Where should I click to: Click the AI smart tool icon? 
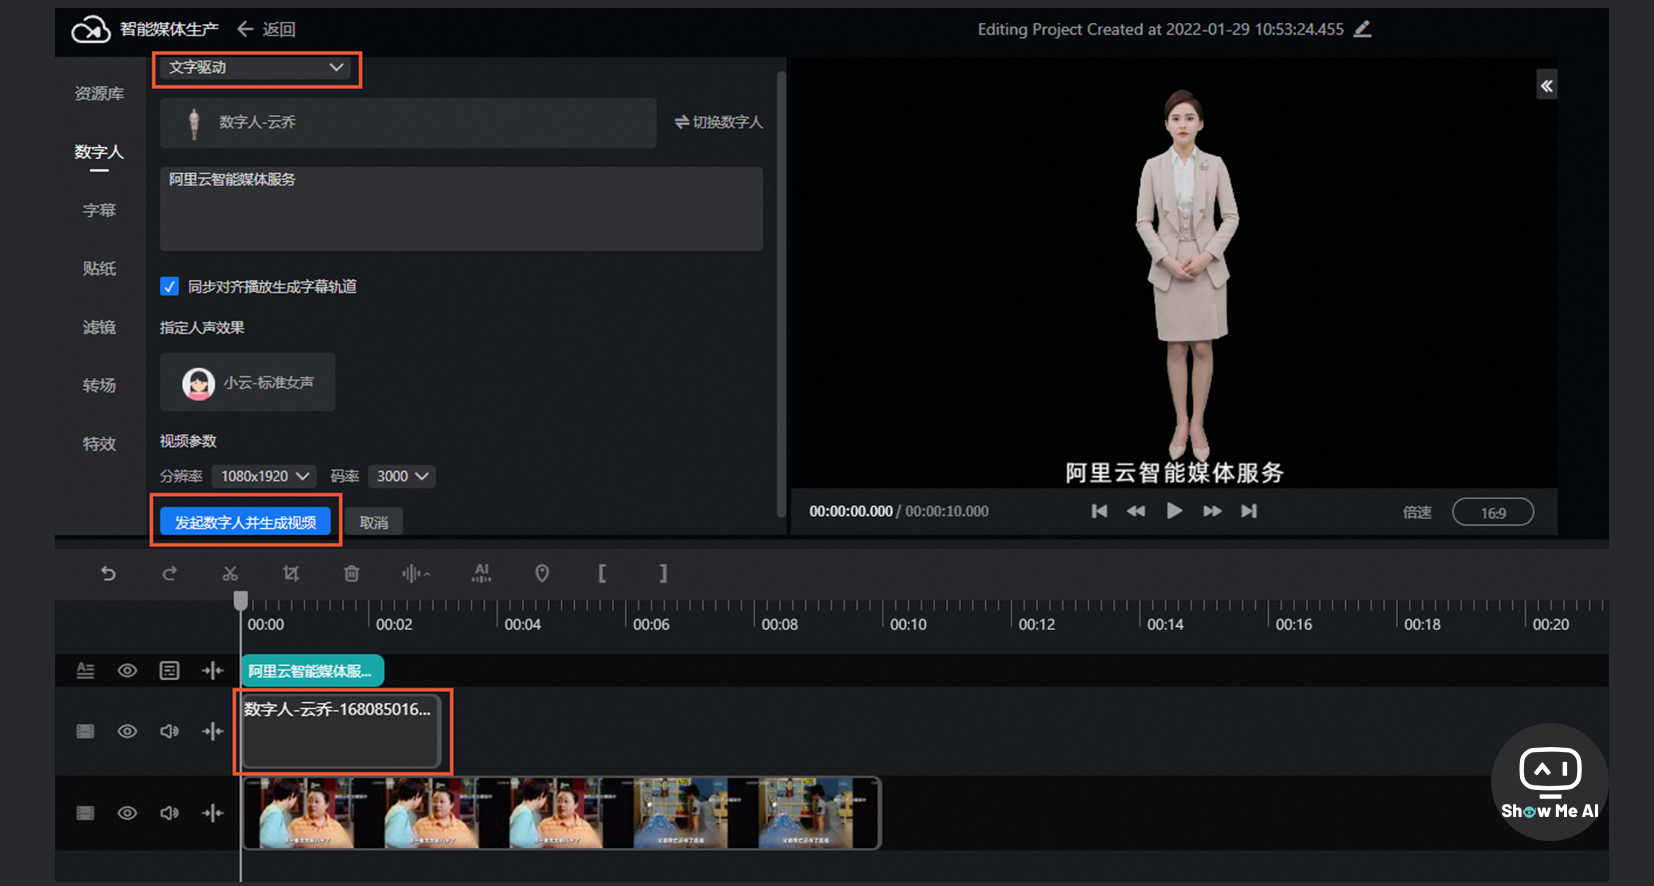[482, 573]
